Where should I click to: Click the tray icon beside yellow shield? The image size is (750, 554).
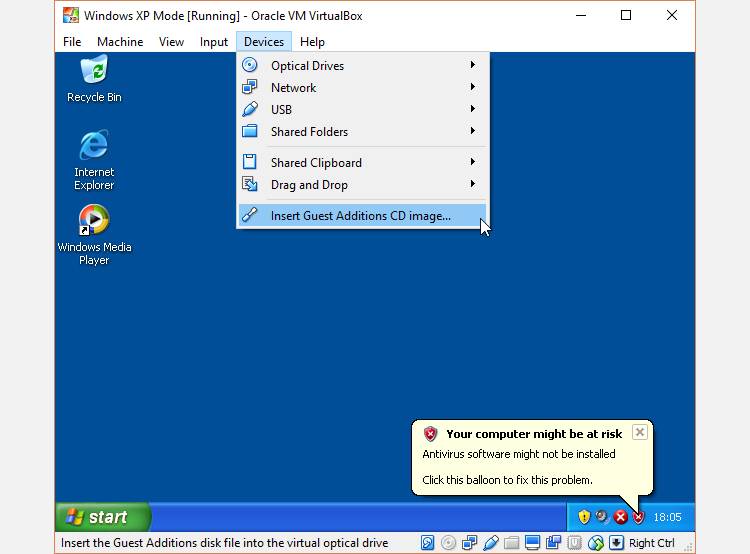click(602, 517)
